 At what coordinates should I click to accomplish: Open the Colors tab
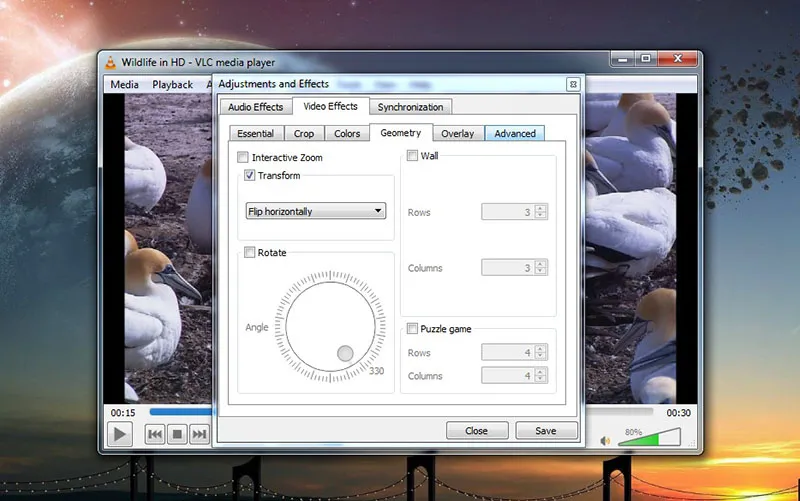pos(347,133)
